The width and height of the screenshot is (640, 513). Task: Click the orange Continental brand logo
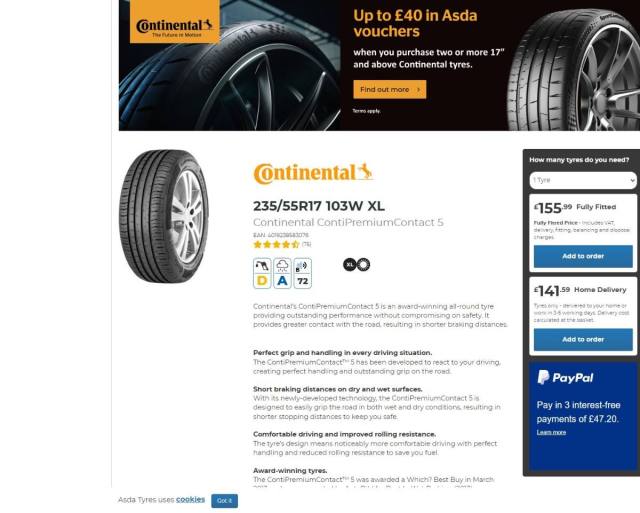coord(313,173)
